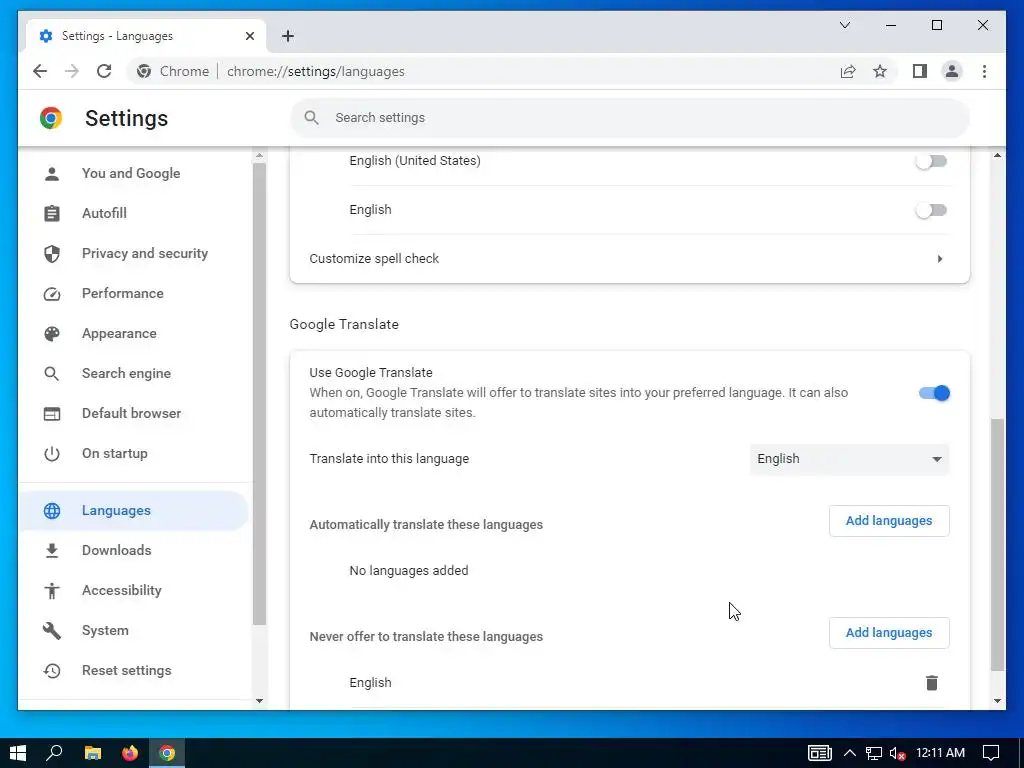This screenshot has width=1024, height=768.
Task: Click the Accessibility figure icon
Action: pyautogui.click(x=52, y=590)
